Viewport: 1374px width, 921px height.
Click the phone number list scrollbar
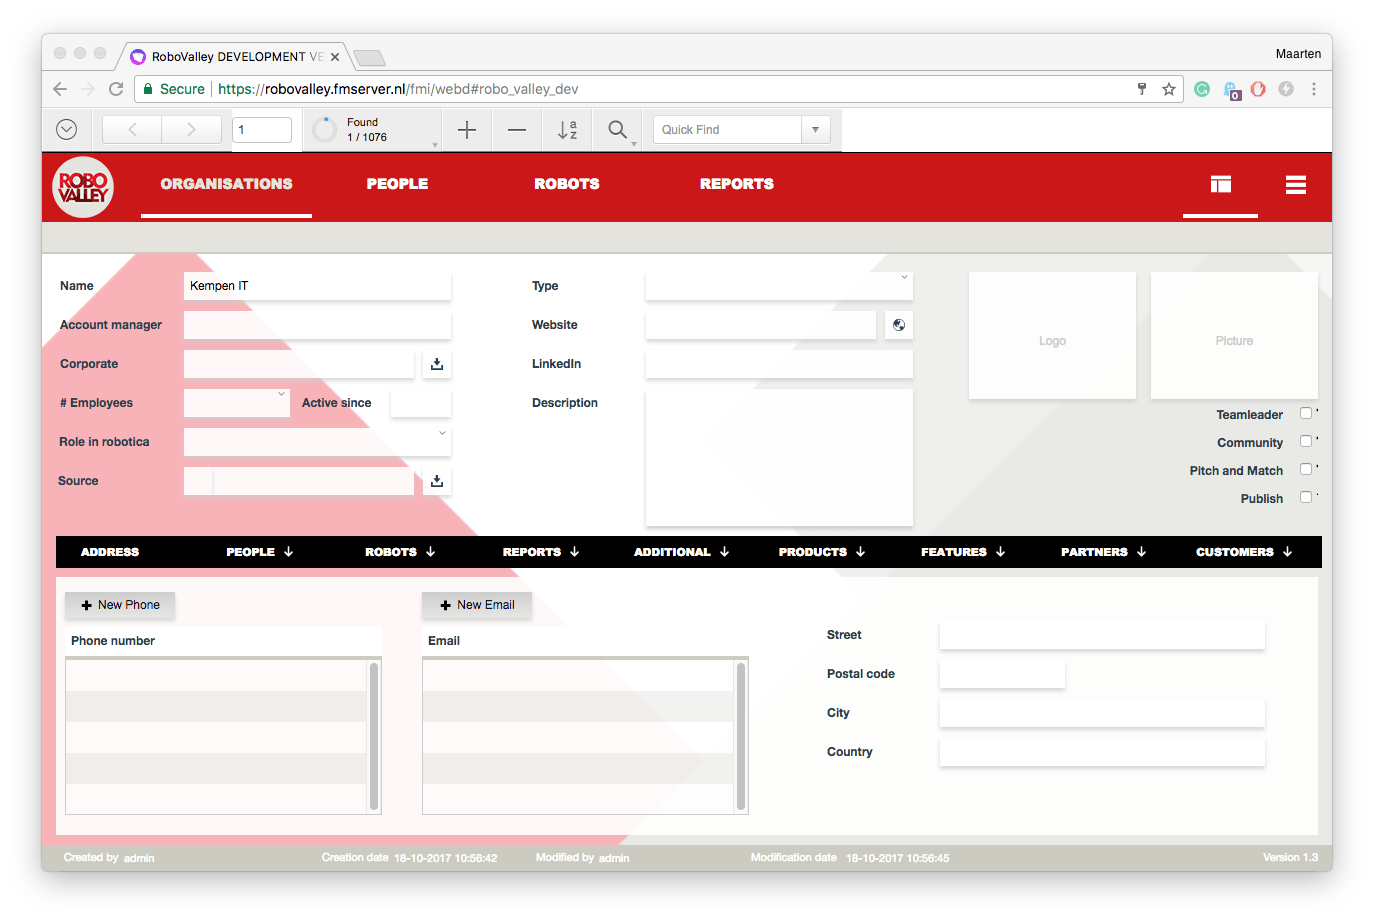(374, 736)
